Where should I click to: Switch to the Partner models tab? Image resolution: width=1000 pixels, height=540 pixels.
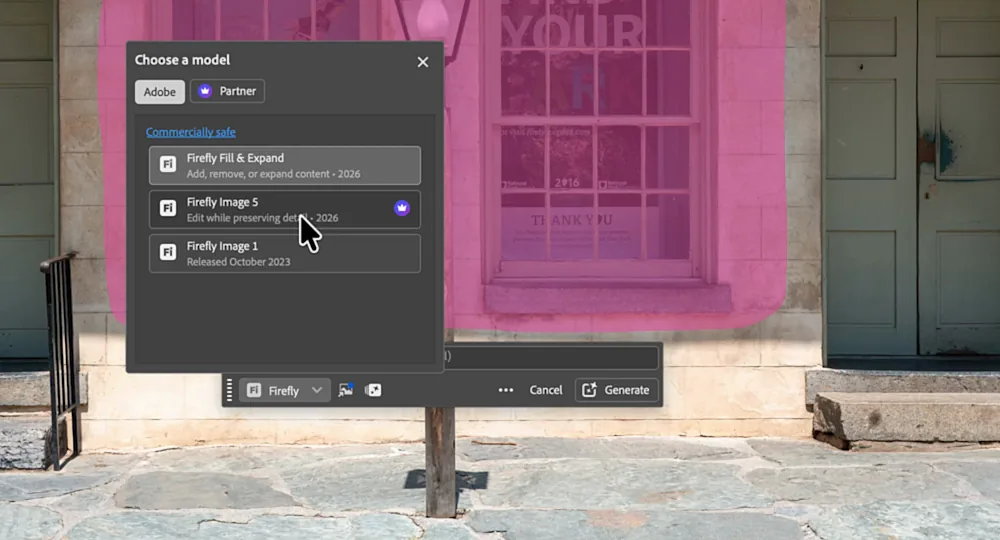coord(228,91)
